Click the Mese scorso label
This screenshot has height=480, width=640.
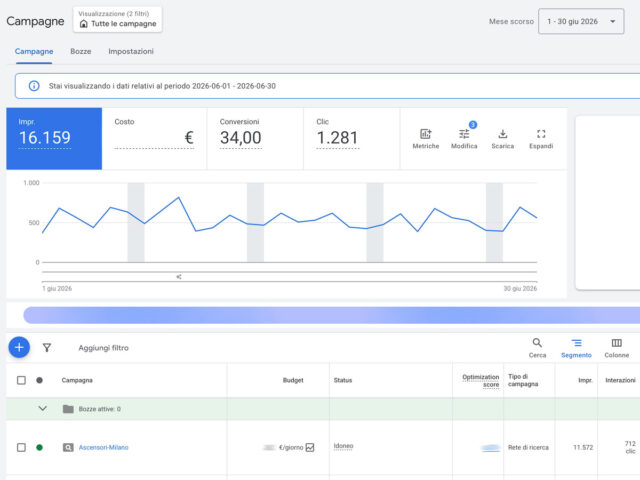[511, 21]
